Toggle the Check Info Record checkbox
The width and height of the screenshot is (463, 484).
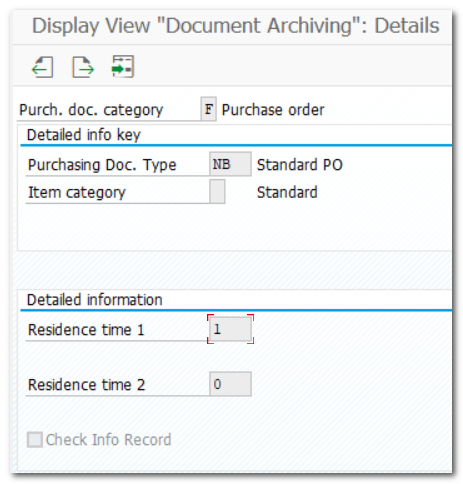[35, 439]
